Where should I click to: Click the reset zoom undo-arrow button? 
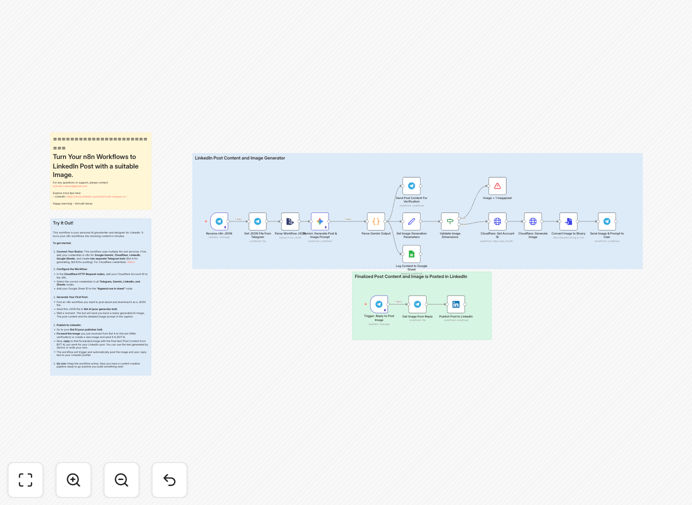point(169,480)
